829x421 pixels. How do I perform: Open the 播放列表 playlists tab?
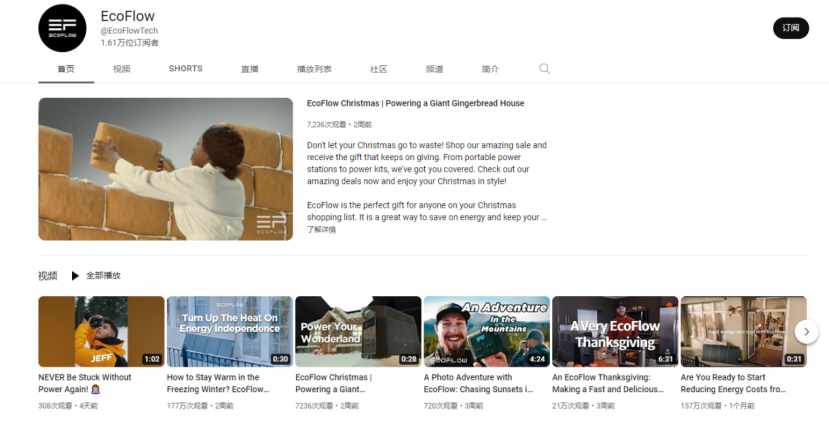[314, 69]
